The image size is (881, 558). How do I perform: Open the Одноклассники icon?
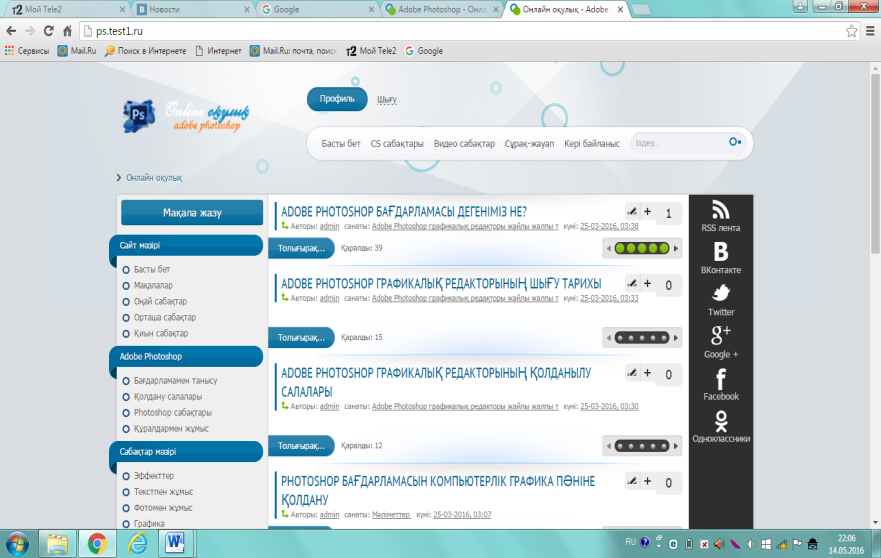point(721,420)
